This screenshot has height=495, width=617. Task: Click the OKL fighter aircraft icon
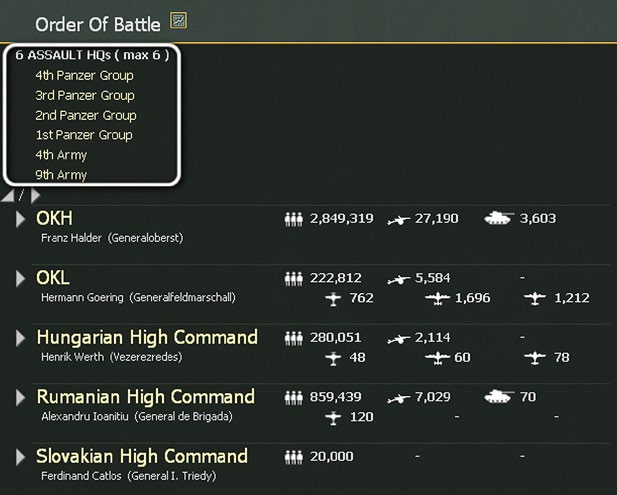333,298
